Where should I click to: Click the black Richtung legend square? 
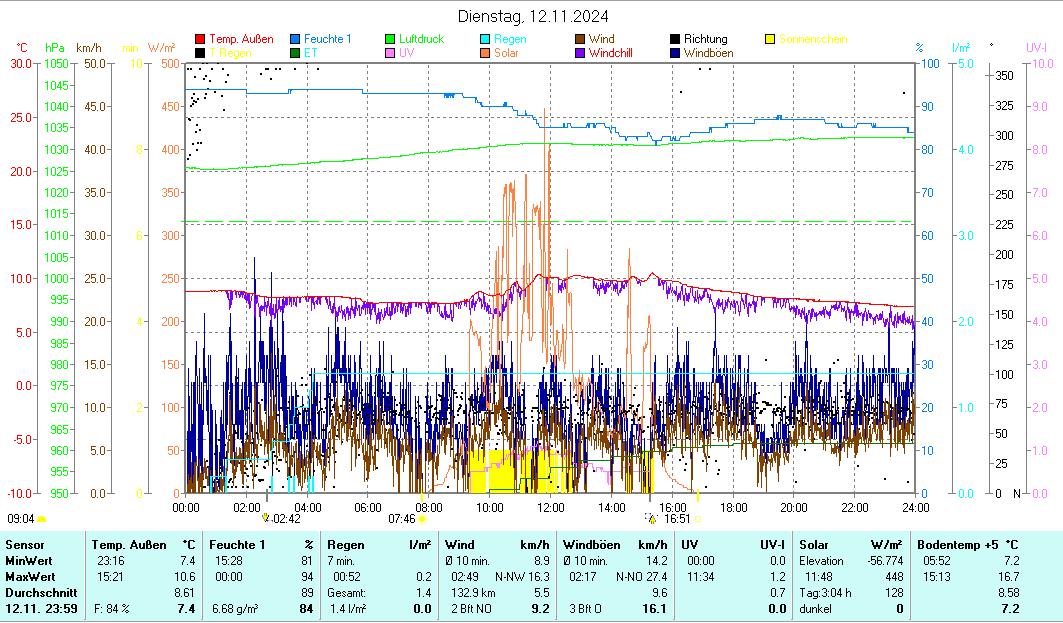pos(676,40)
